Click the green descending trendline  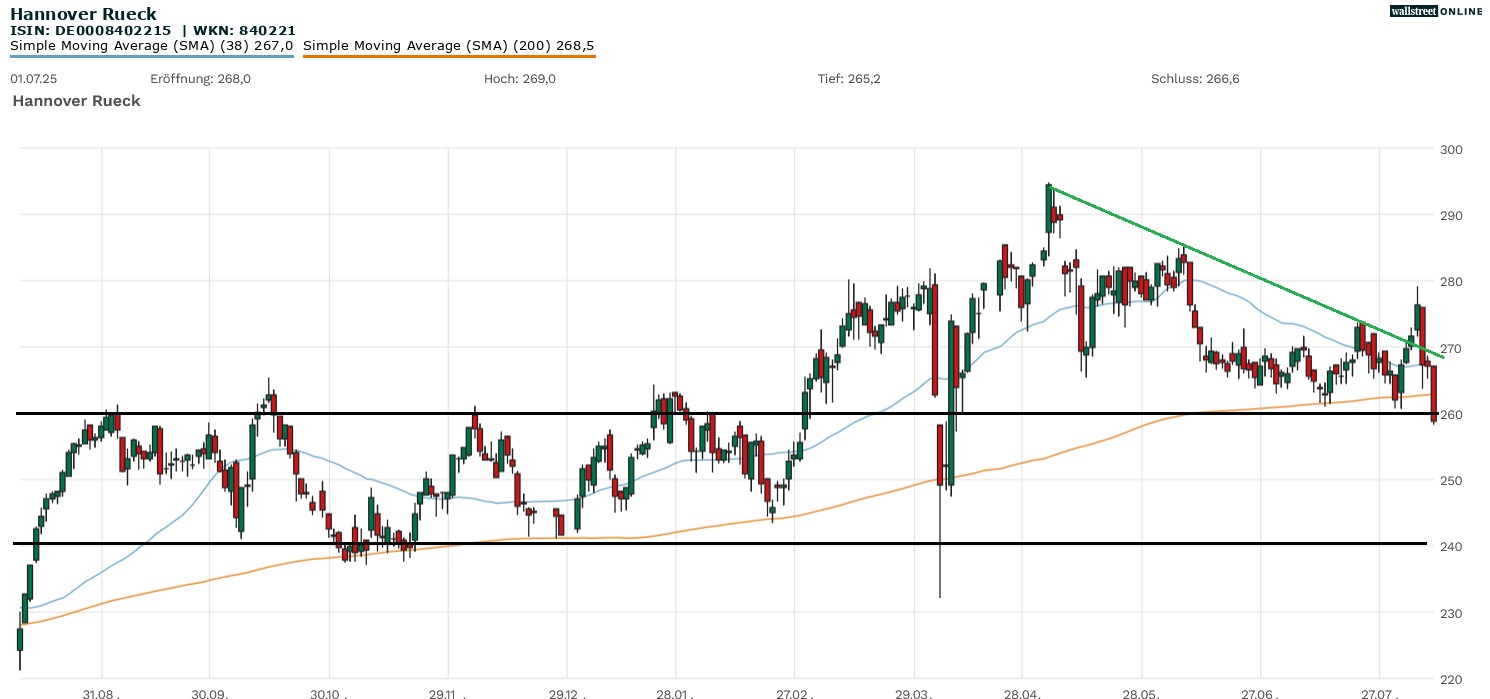click(x=1247, y=272)
